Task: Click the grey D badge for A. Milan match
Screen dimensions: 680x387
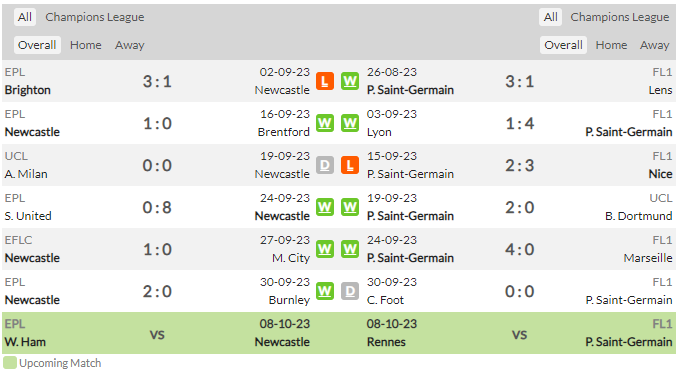Action: pyautogui.click(x=324, y=165)
